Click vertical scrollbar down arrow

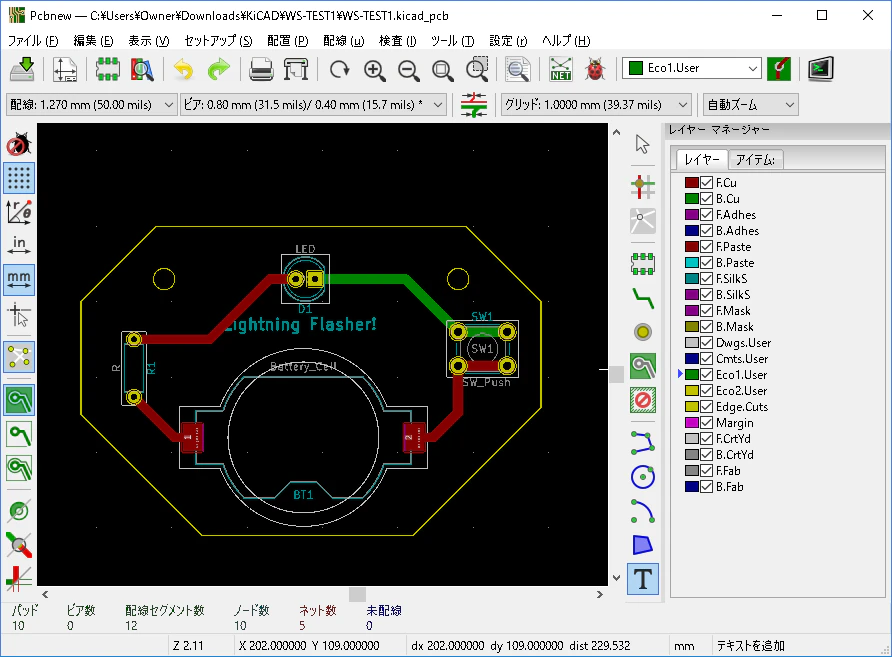(616, 577)
